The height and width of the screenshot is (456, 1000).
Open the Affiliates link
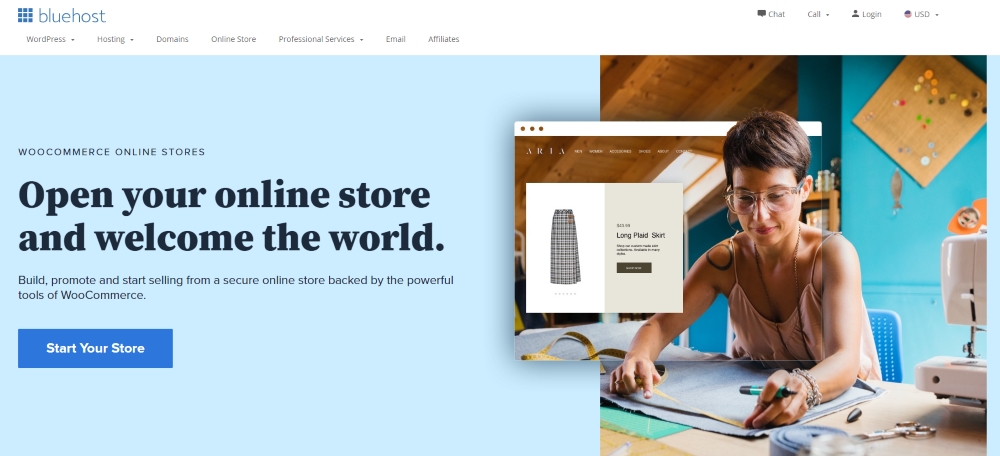(443, 39)
